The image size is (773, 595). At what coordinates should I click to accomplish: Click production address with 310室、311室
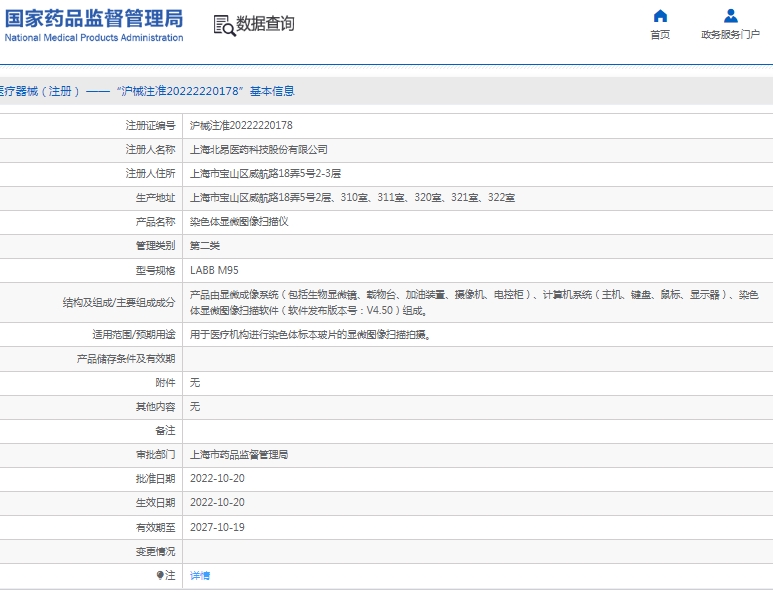tap(352, 198)
